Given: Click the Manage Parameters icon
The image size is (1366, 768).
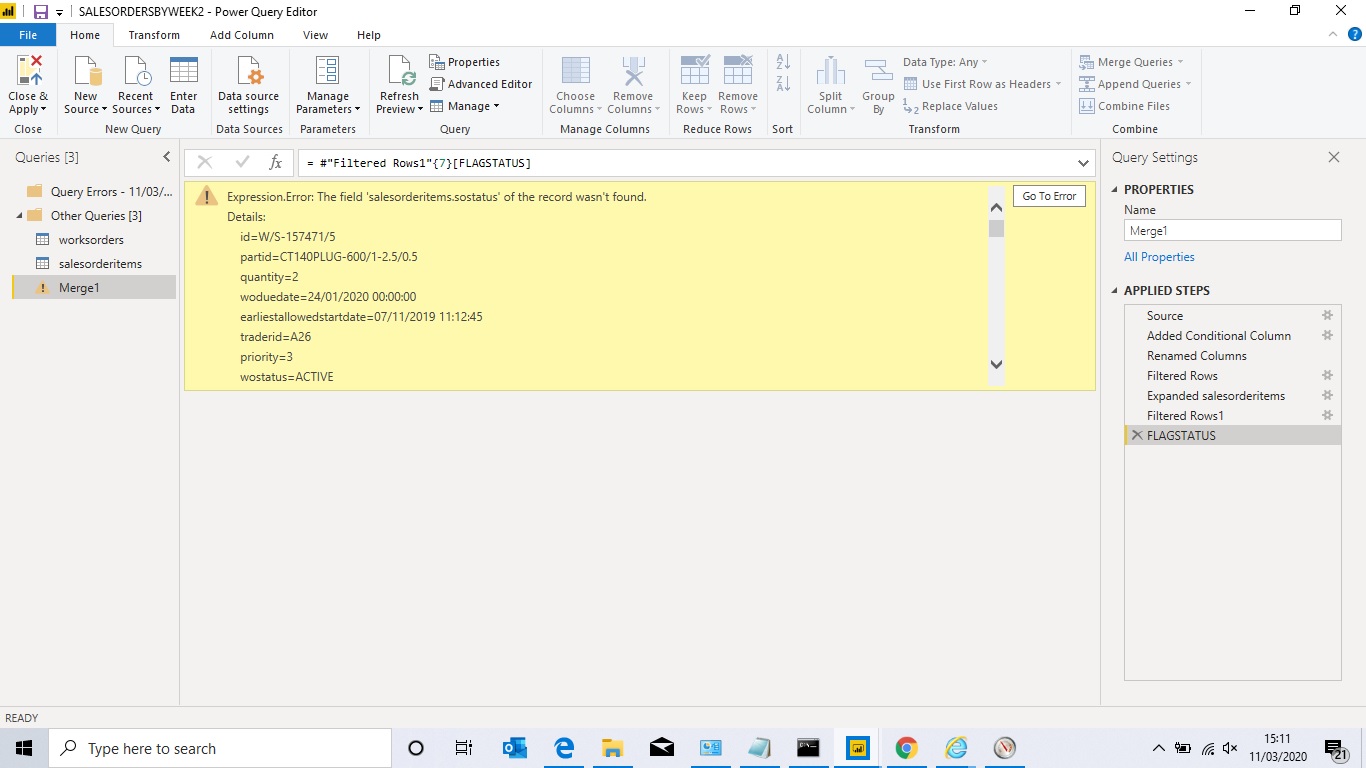Looking at the screenshot, I should tap(327, 72).
